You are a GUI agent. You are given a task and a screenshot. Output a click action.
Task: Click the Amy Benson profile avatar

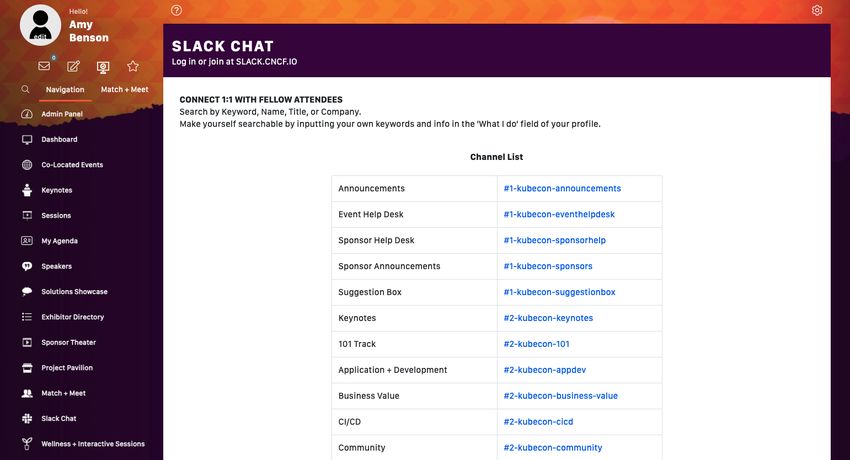pyautogui.click(x=40, y=25)
